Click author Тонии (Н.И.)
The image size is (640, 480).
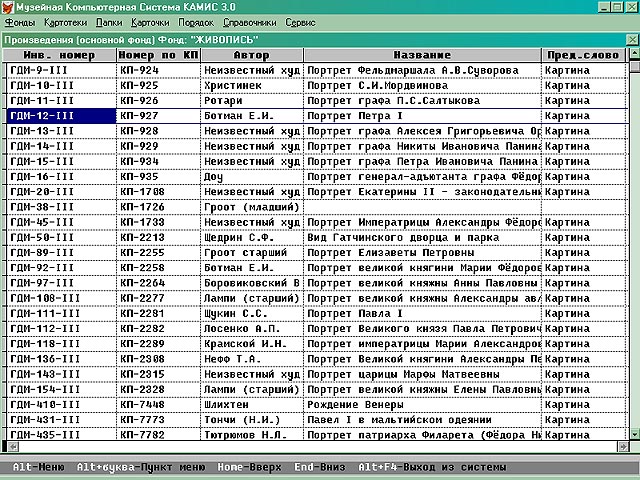click(x=242, y=420)
